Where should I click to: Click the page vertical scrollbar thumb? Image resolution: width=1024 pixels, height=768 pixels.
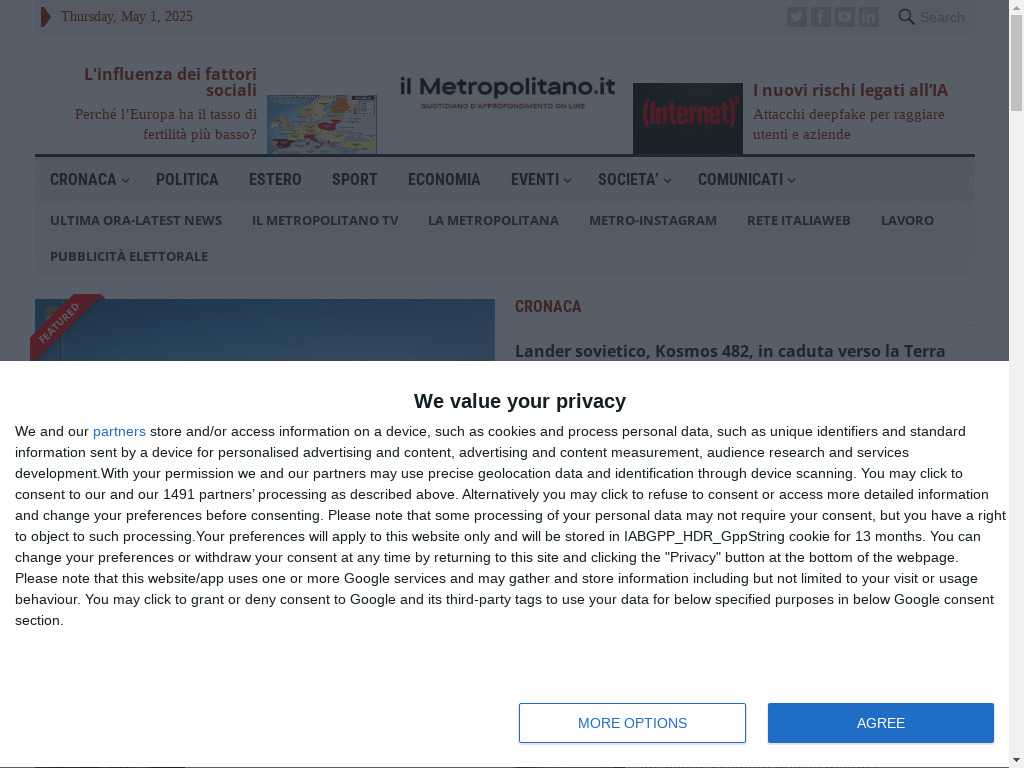tap(1016, 63)
